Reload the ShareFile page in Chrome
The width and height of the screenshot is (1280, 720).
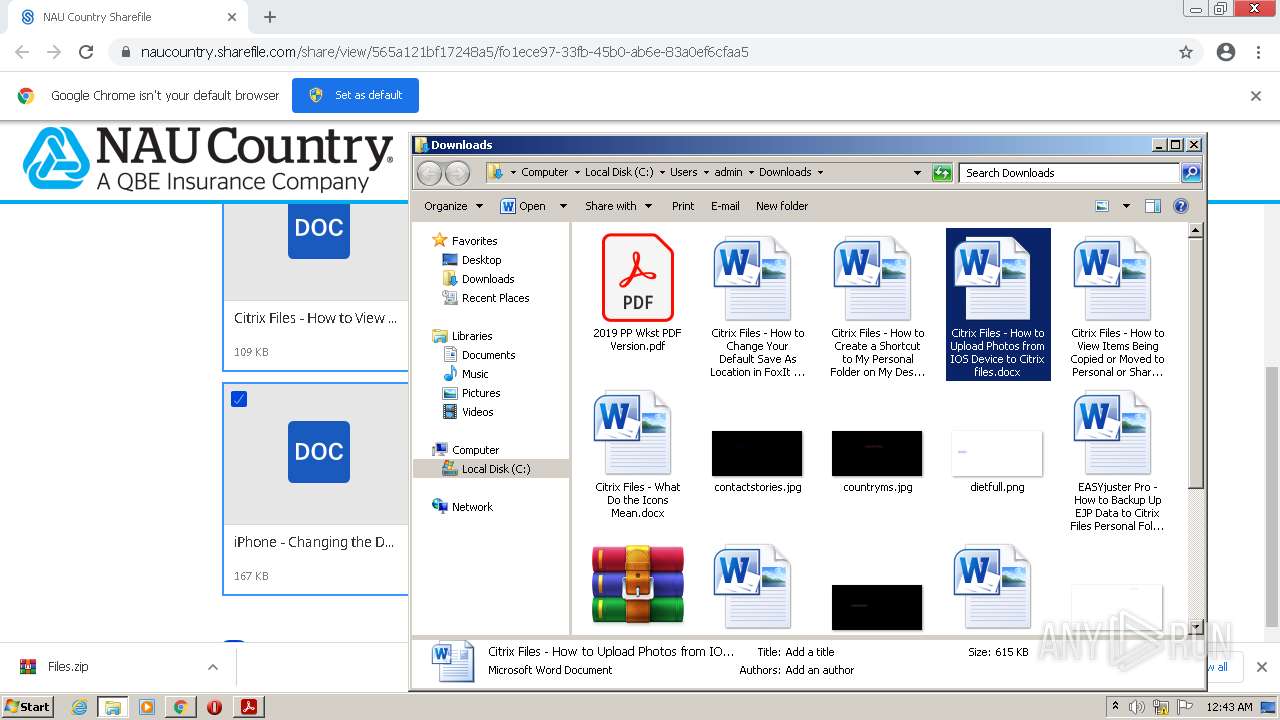tap(86, 52)
